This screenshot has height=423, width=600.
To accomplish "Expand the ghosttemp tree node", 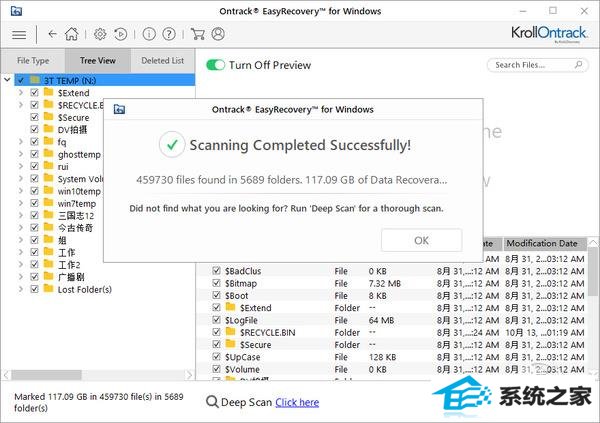I will pyautogui.click(x=21, y=154).
